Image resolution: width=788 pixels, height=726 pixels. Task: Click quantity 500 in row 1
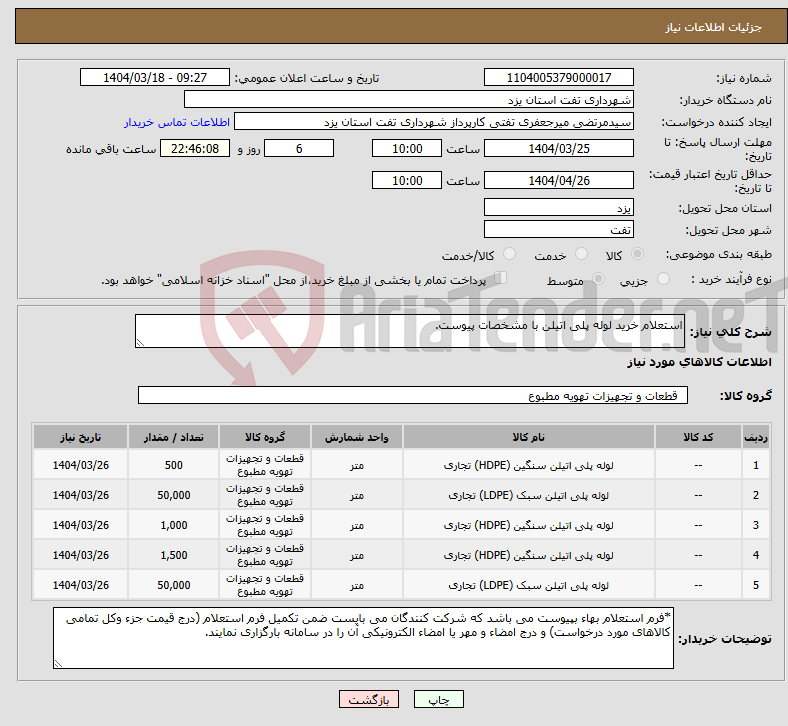coord(174,465)
